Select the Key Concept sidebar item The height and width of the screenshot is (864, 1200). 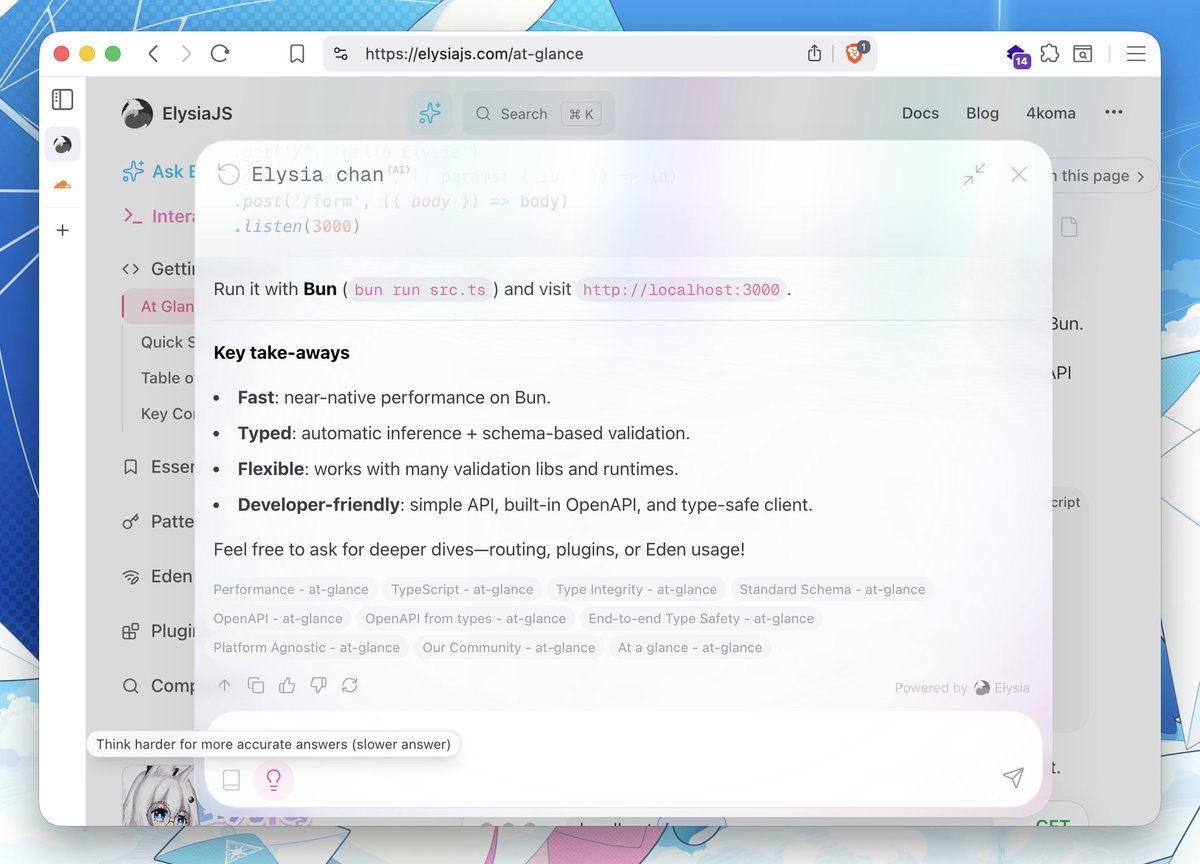[167, 414]
